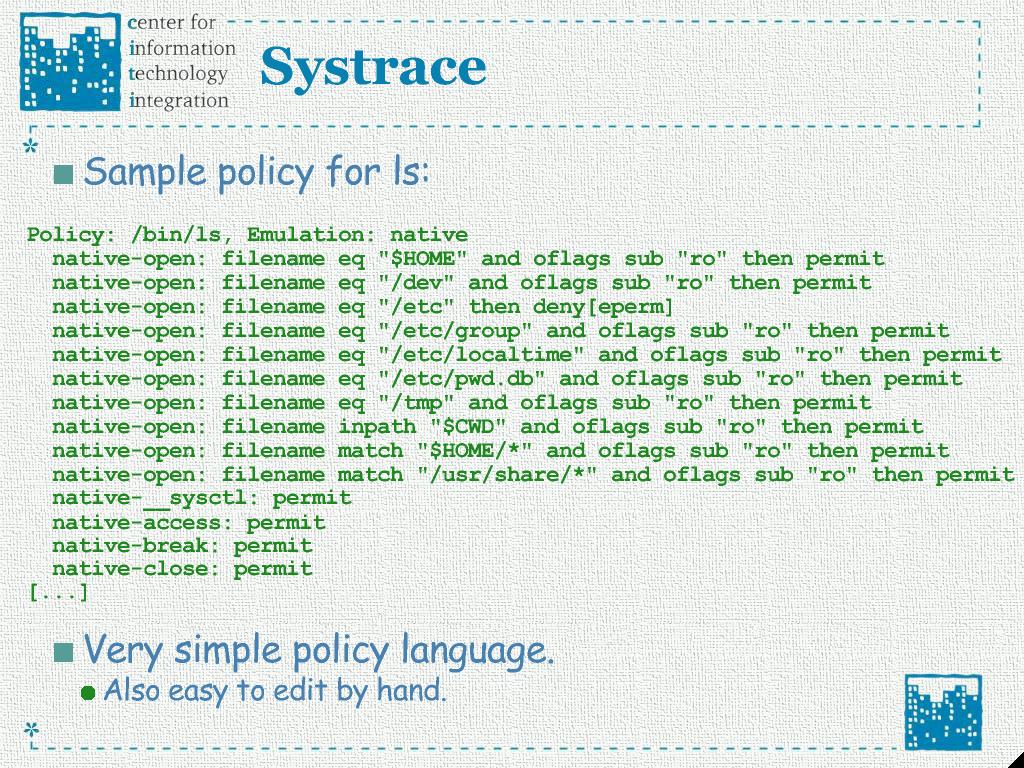Image resolution: width=1024 pixels, height=768 pixels.
Task: Click the square bullet beside 'Sample policy for ls'
Action: click(65, 175)
